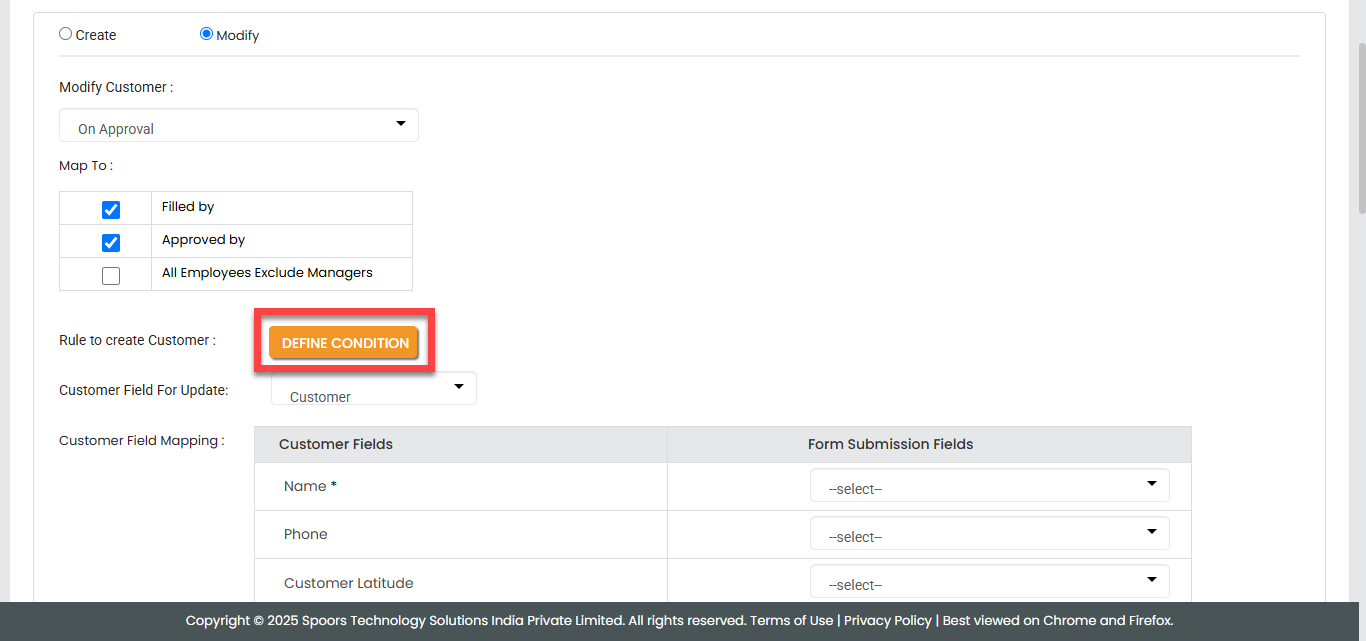This screenshot has height=641, width=1366.
Task: Uncheck the Approved by checkbox
Action: pos(111,243)
